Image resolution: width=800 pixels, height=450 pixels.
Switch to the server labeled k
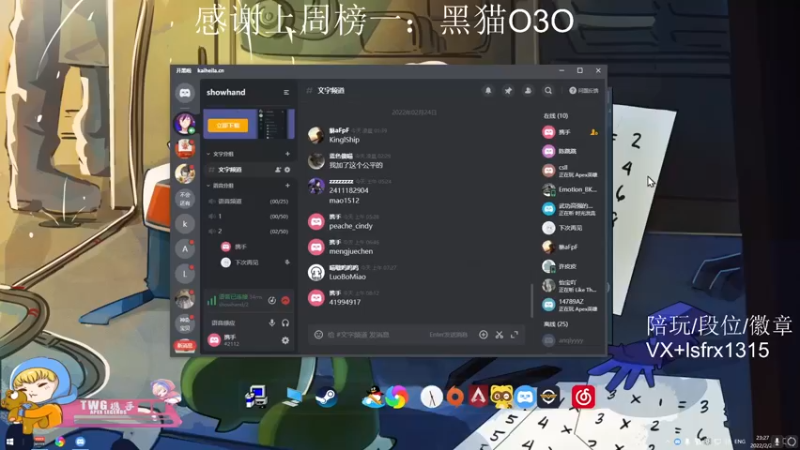click(185, 224)
